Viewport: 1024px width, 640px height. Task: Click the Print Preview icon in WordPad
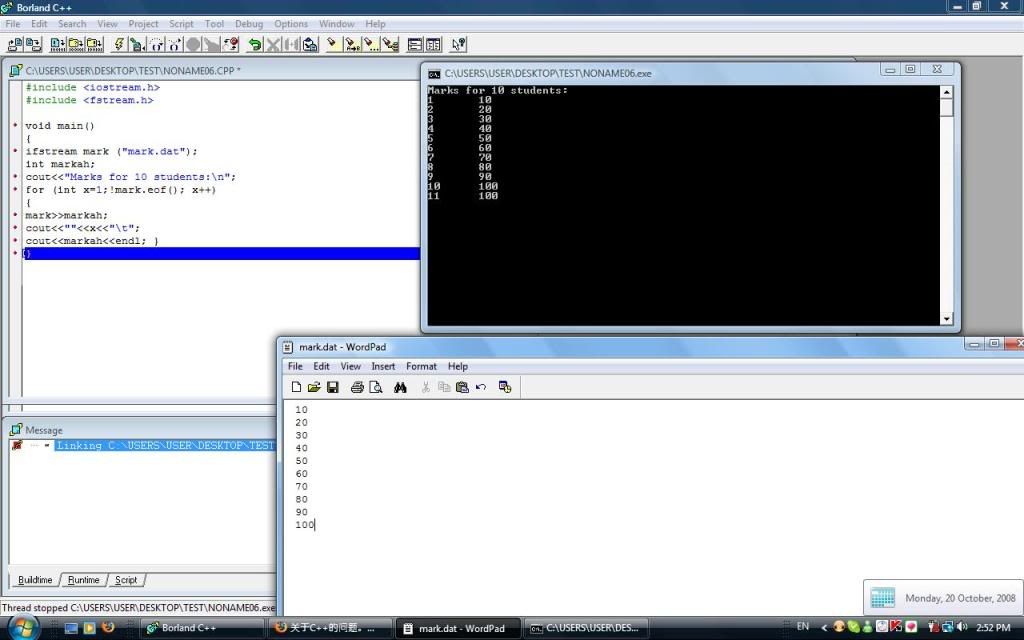pos(375,387)
